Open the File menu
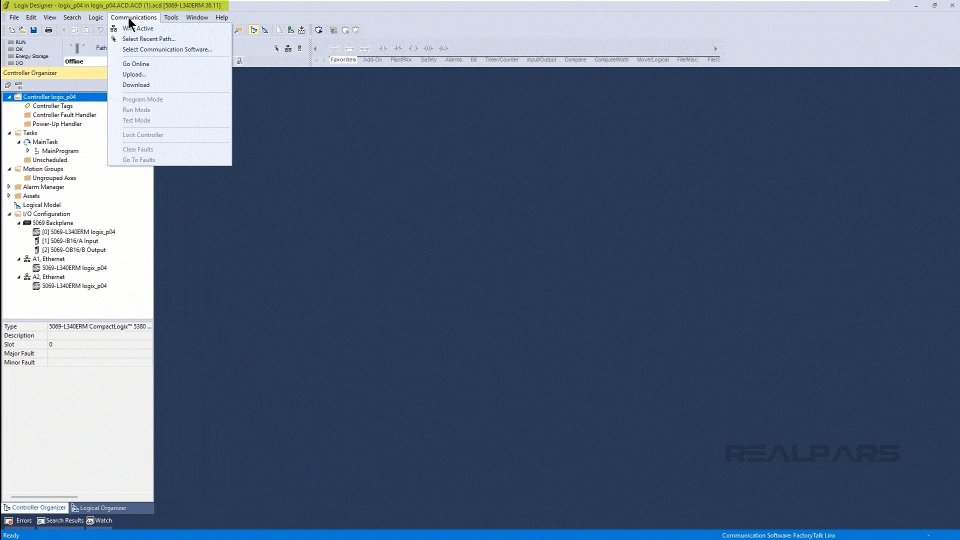 point(14,18)
